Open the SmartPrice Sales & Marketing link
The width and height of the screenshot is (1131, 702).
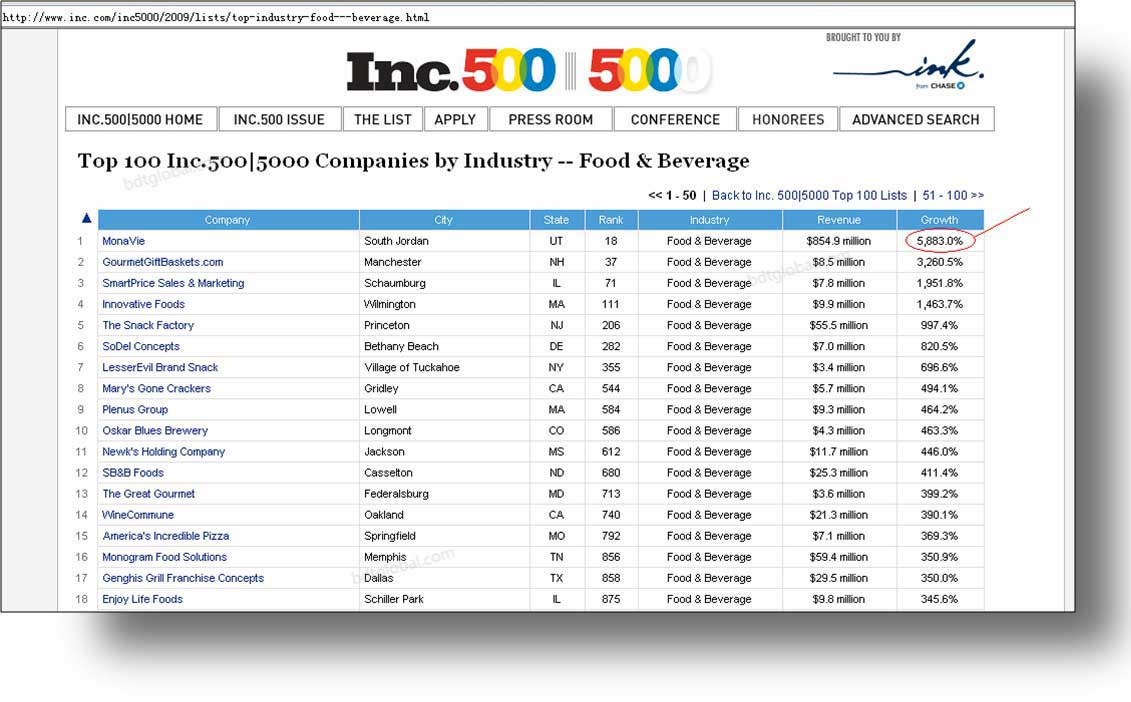pyautogui.click(x=173, y=283)
